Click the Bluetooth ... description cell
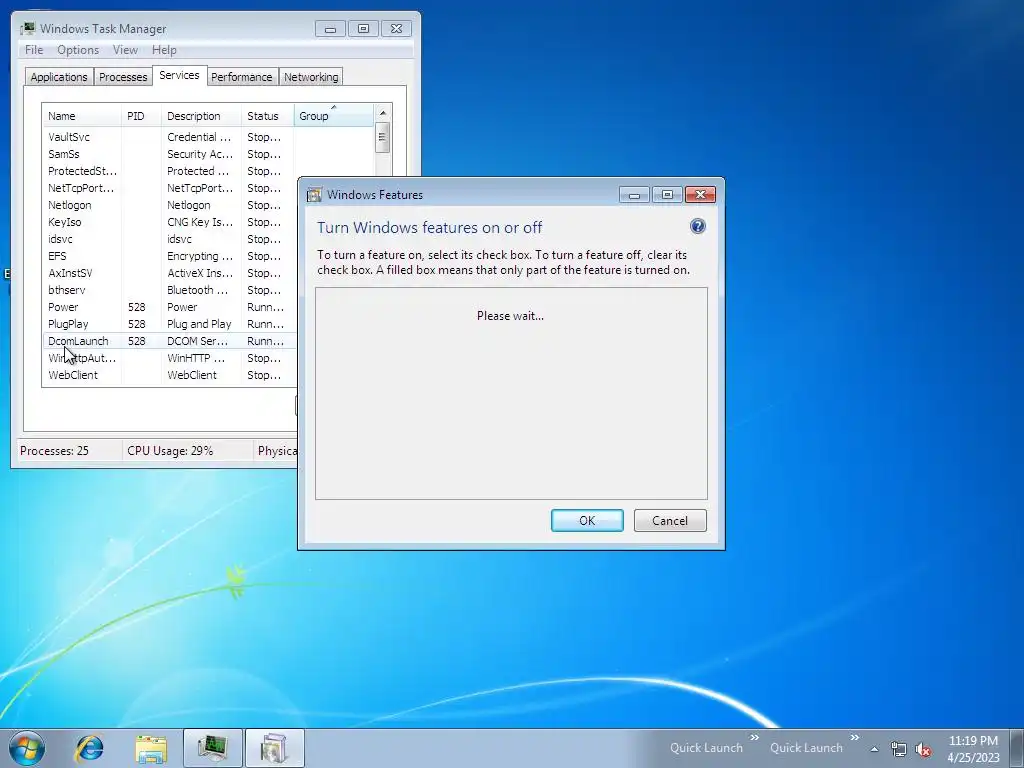This screenshot has height=768, width=1024. pos(198,290)
